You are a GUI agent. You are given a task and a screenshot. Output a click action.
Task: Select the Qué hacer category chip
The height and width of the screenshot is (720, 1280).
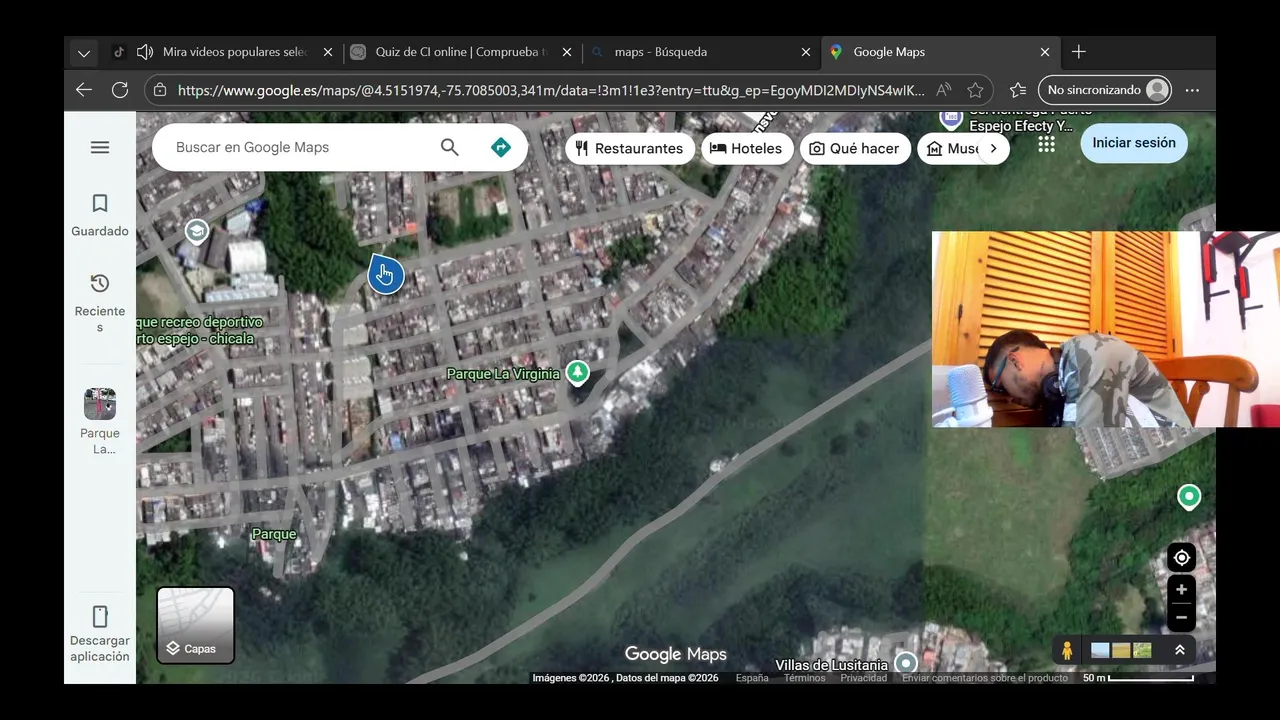coord(855,148)
